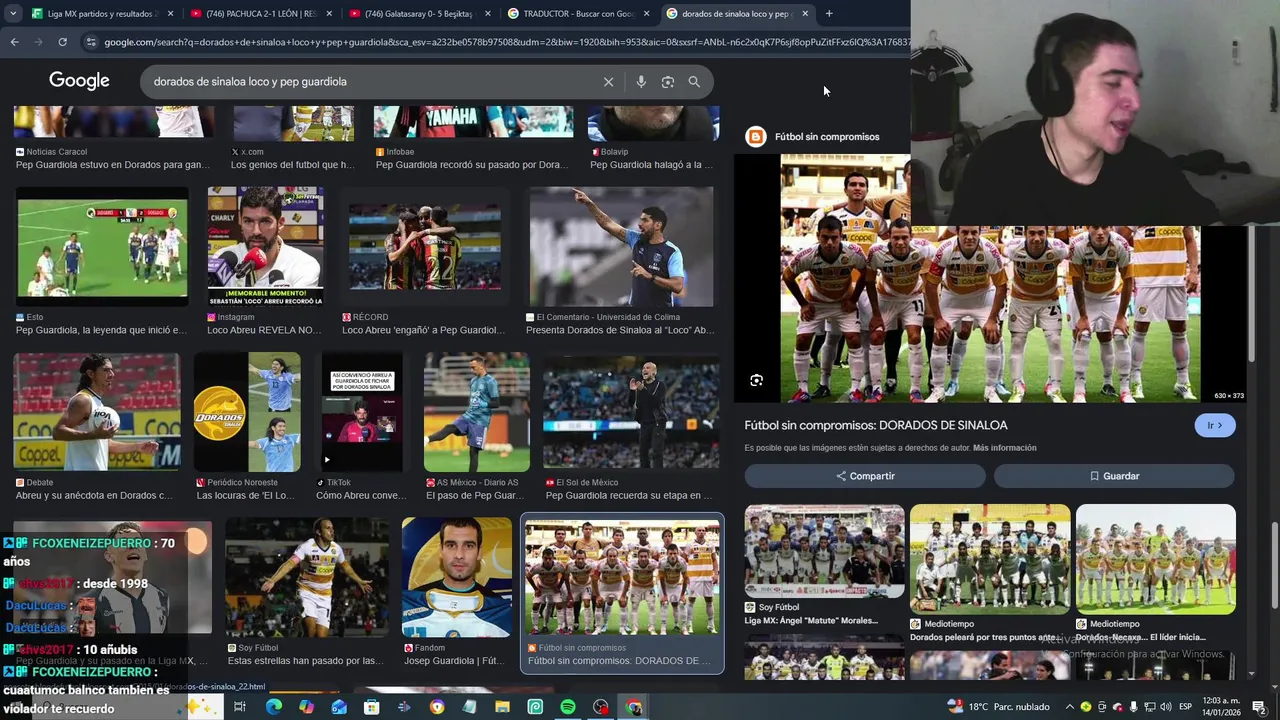Open the tab search dropdown in Chrome
This screenshot has height=720, width=1280.
[12, 14]
